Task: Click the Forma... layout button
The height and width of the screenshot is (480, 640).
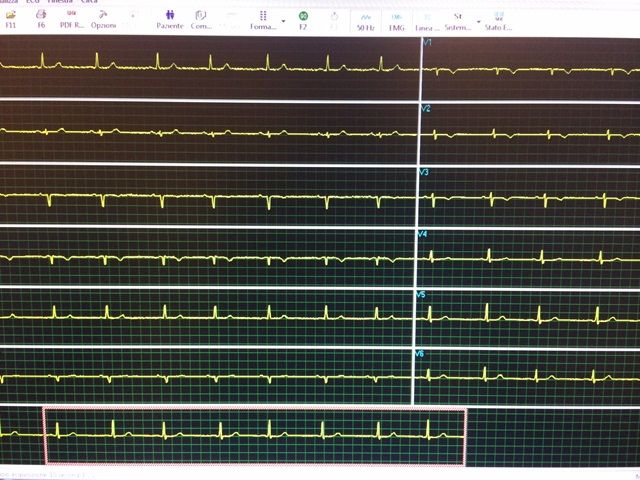Action: click(263, 18)
